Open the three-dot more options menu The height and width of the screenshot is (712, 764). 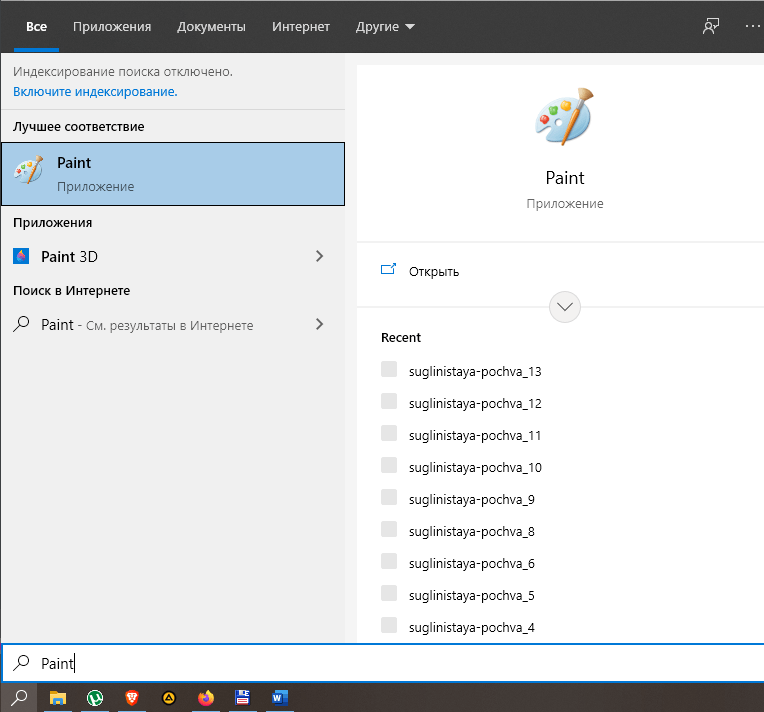click(753, 26)
